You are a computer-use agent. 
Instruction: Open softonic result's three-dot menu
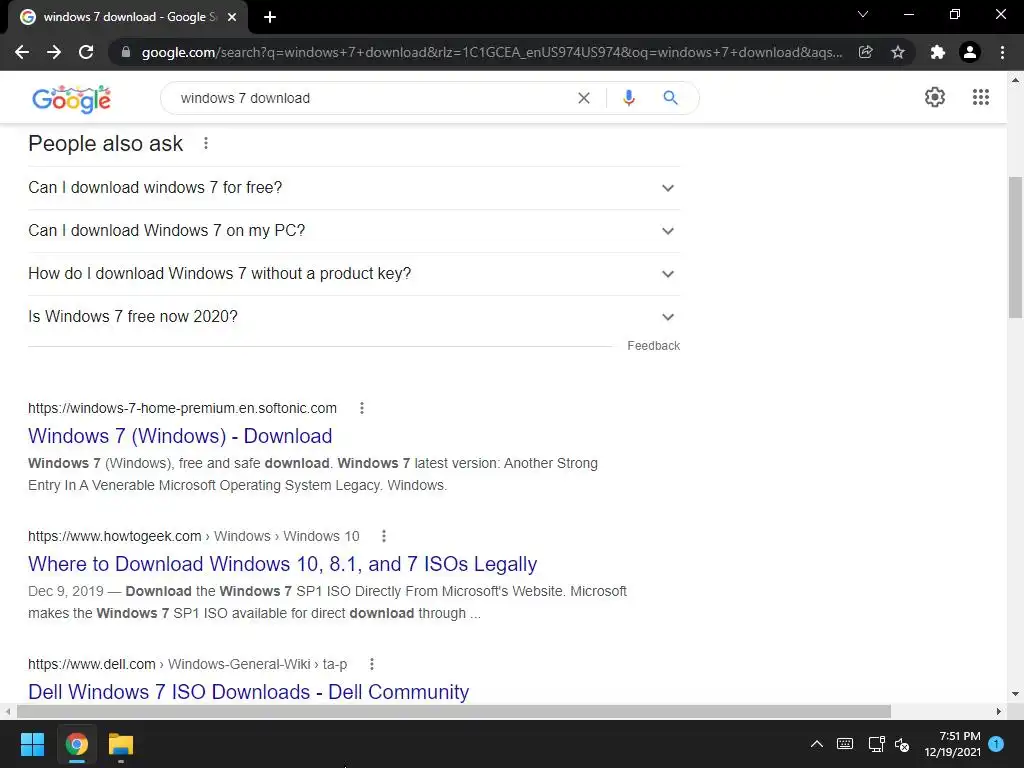point(362,408)
